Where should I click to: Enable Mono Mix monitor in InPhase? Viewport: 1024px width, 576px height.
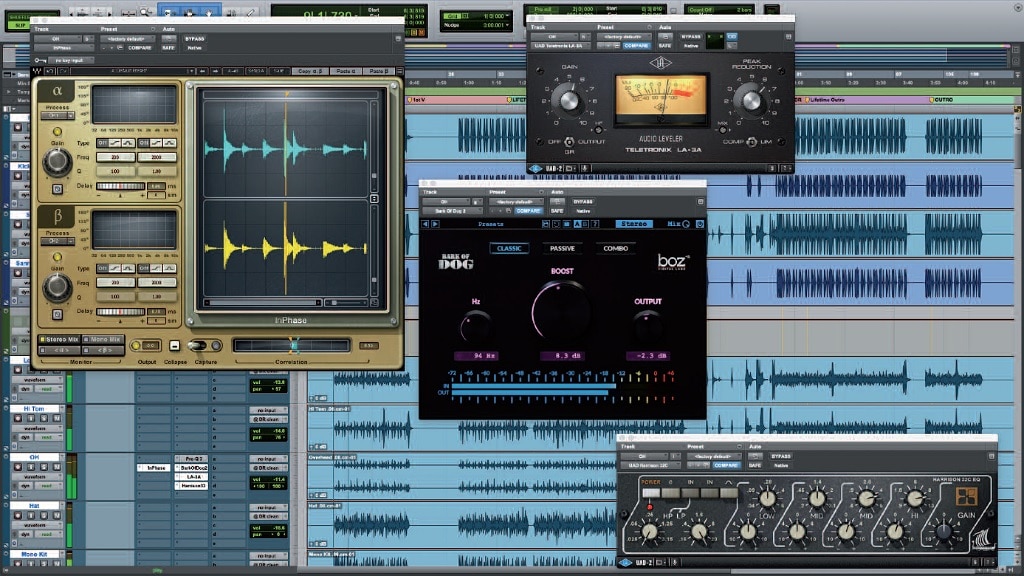[103, 340]
